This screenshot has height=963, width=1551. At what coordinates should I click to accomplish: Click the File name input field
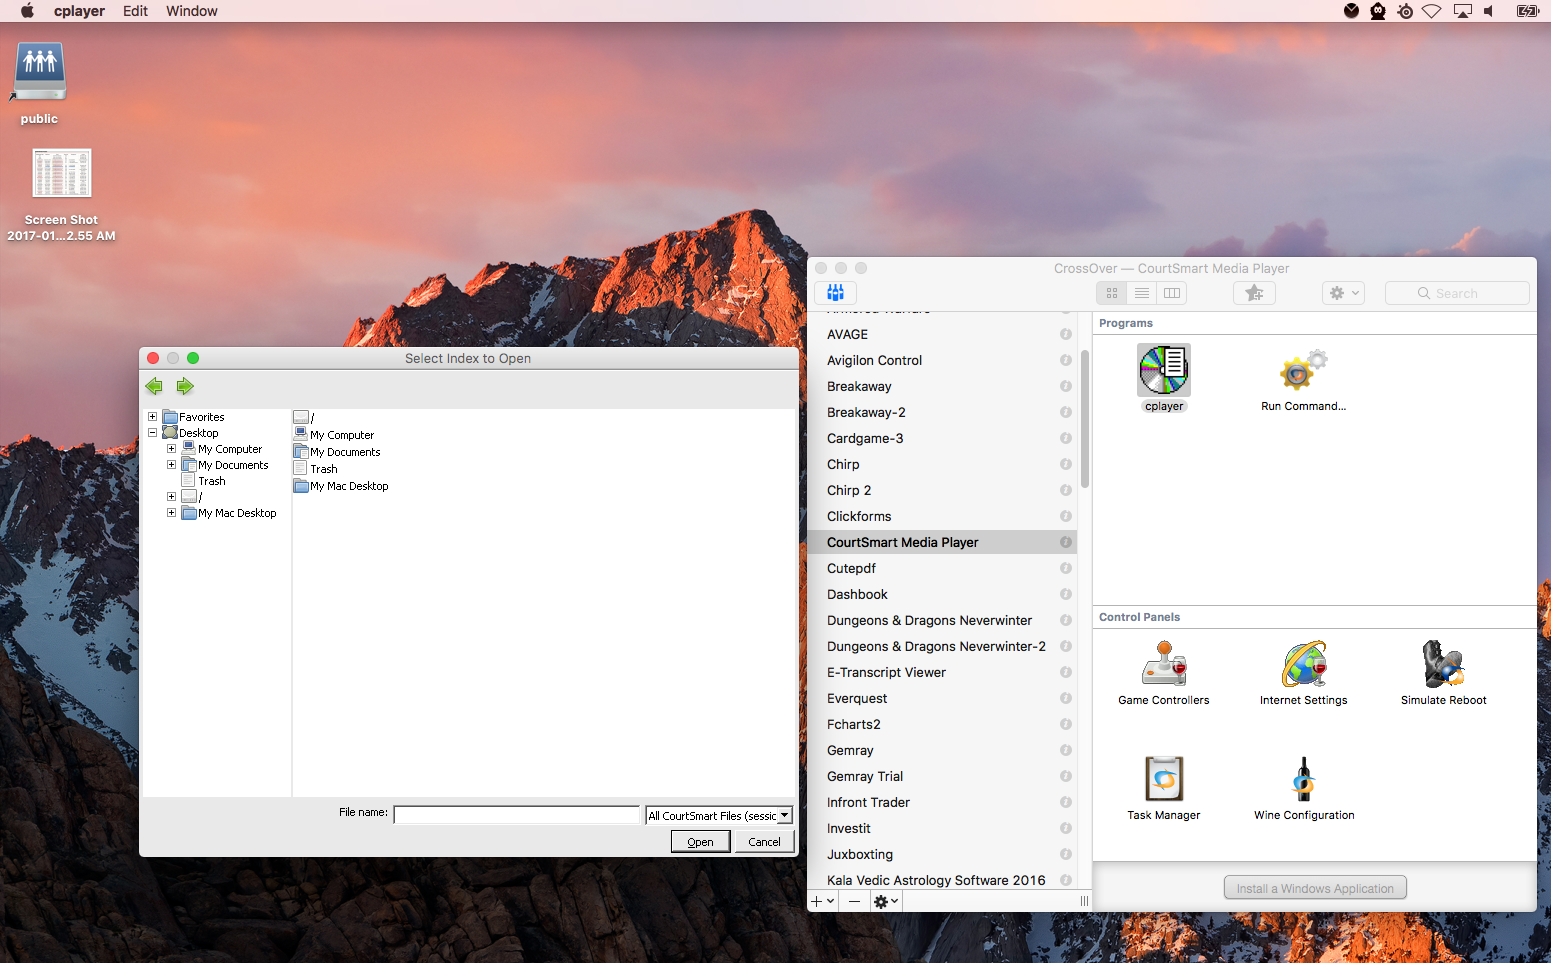pyautogui.click(x=516, y=815)
